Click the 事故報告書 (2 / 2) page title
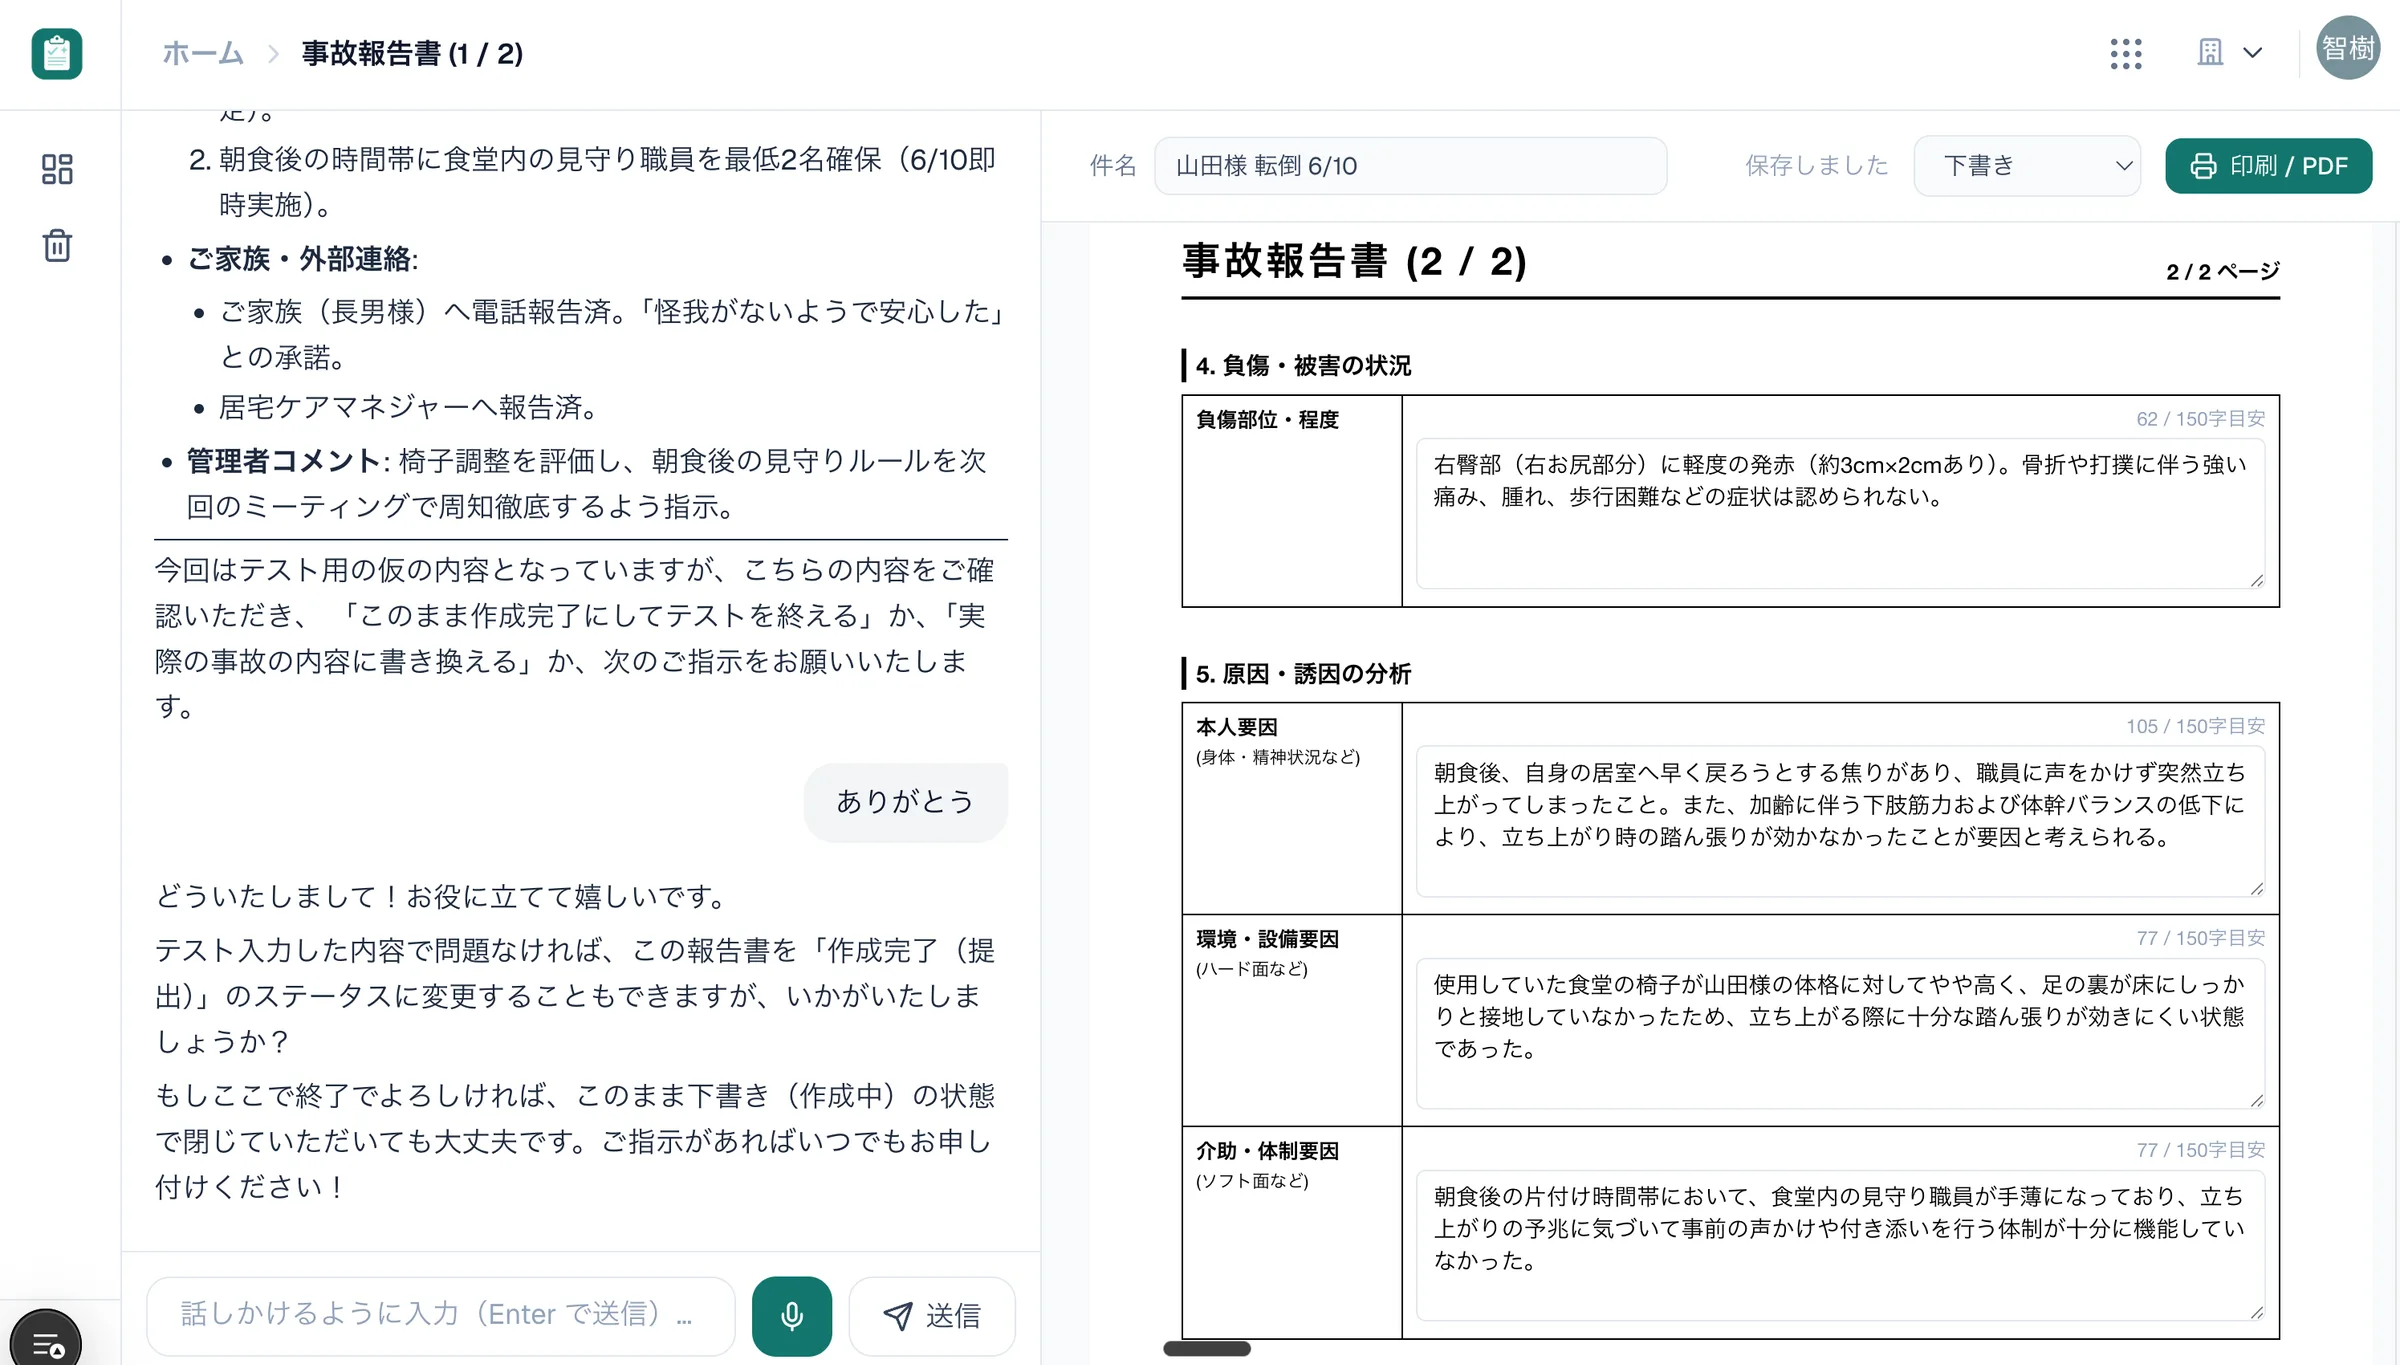 1354,262
